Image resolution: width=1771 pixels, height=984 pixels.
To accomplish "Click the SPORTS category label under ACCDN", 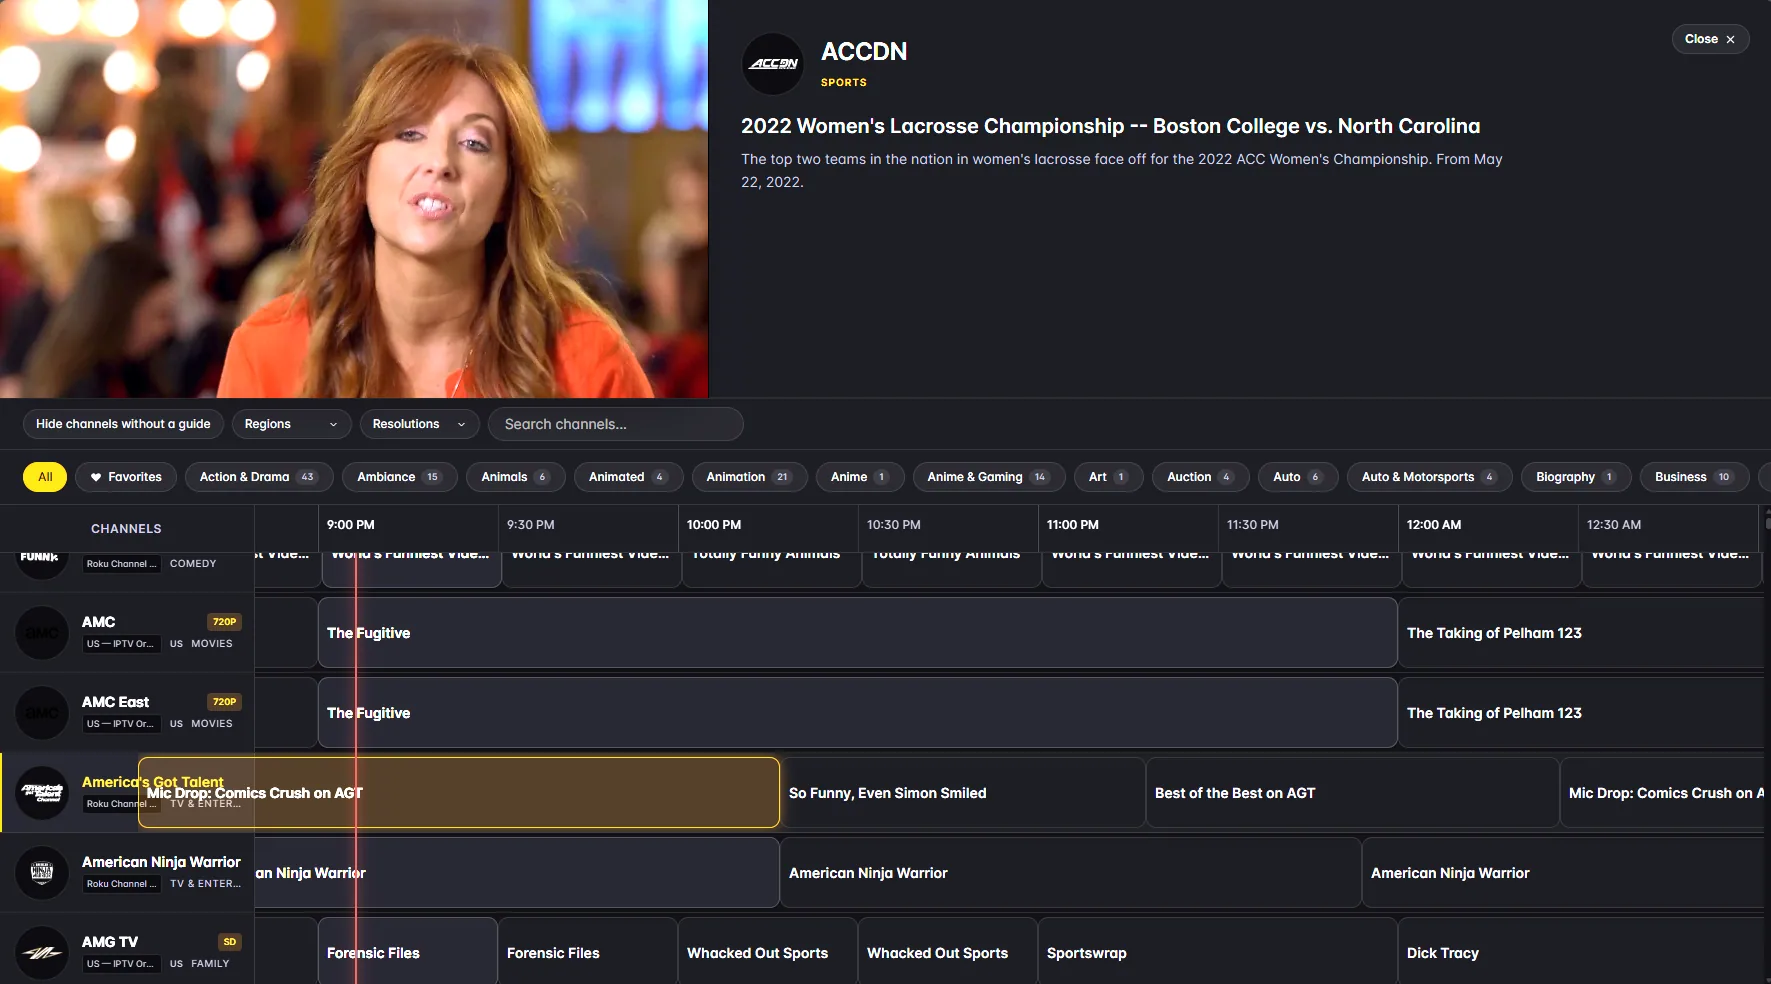I will (x=844, y=83).
